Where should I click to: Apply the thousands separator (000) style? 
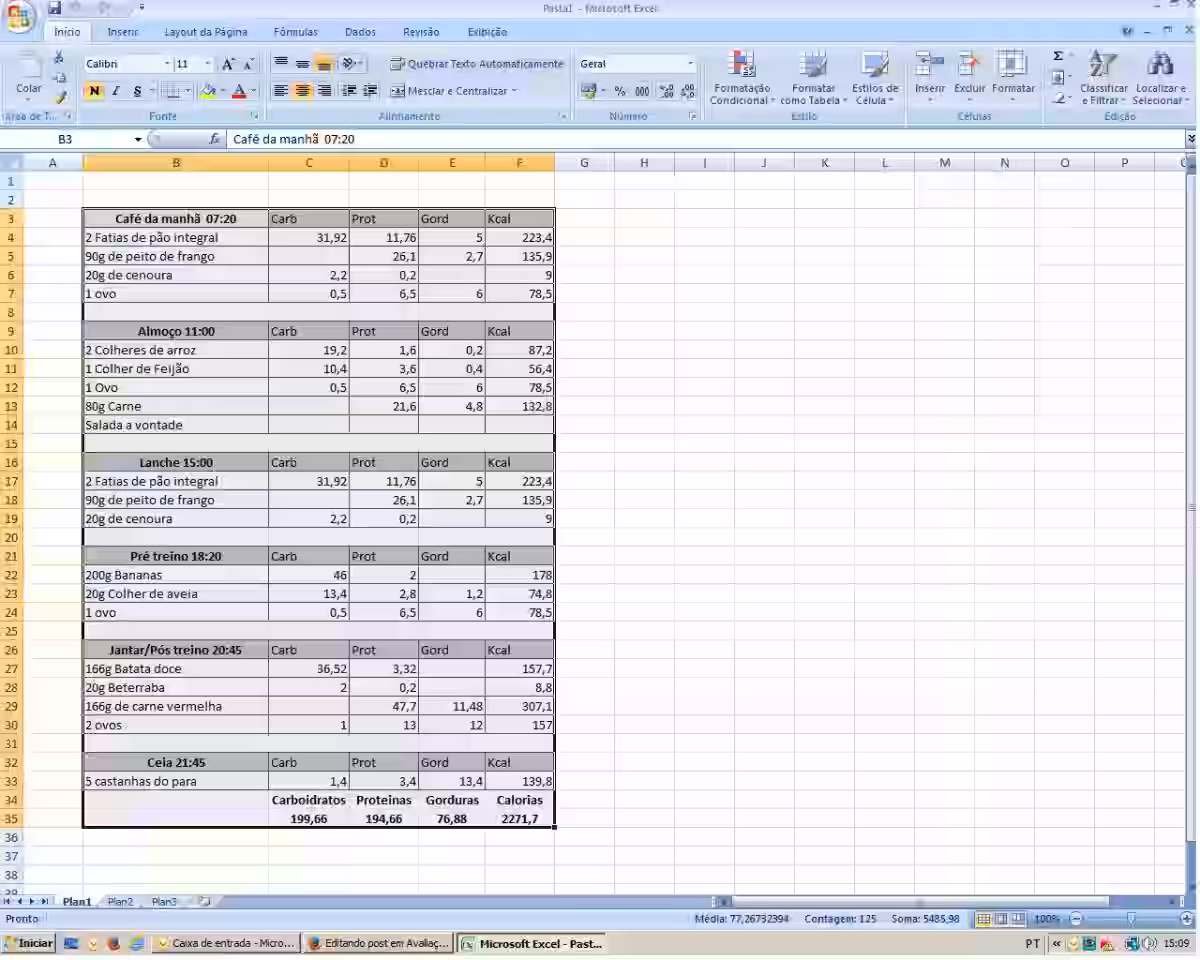pos(642,91)
